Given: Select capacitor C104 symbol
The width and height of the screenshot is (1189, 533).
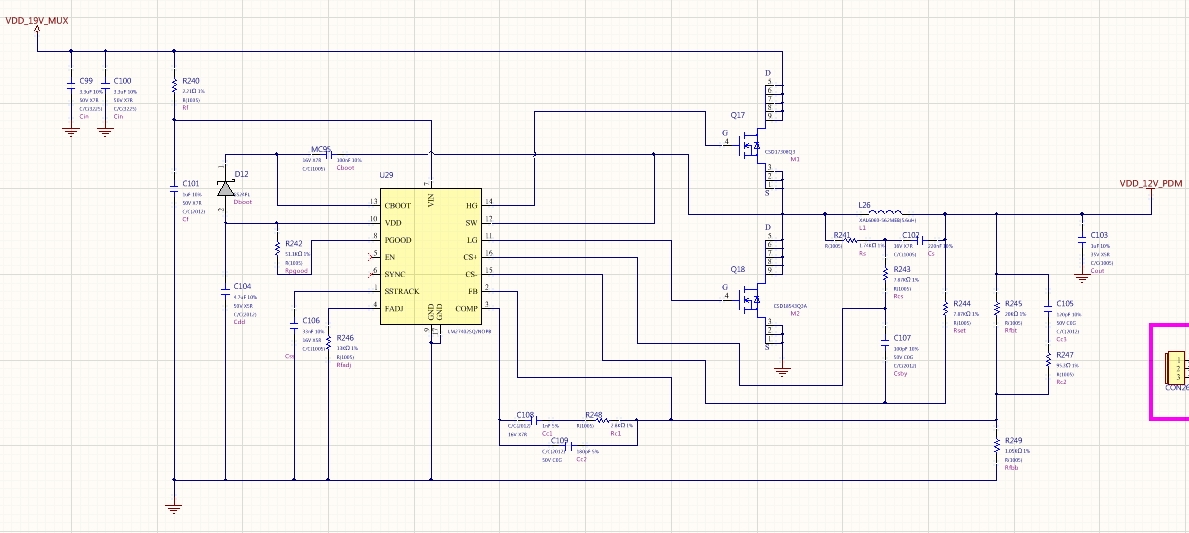Looking at the screenshot, I should tap(225, 290).
